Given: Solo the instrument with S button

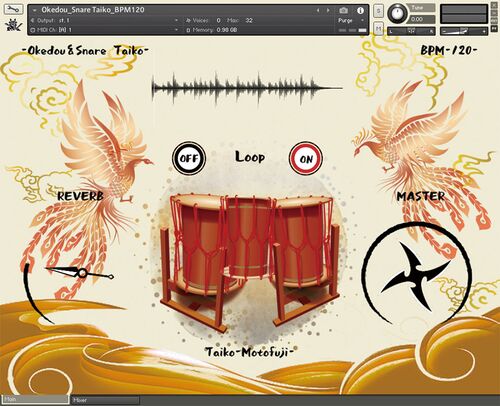Looking at the screenshot, I should [378, 11].
